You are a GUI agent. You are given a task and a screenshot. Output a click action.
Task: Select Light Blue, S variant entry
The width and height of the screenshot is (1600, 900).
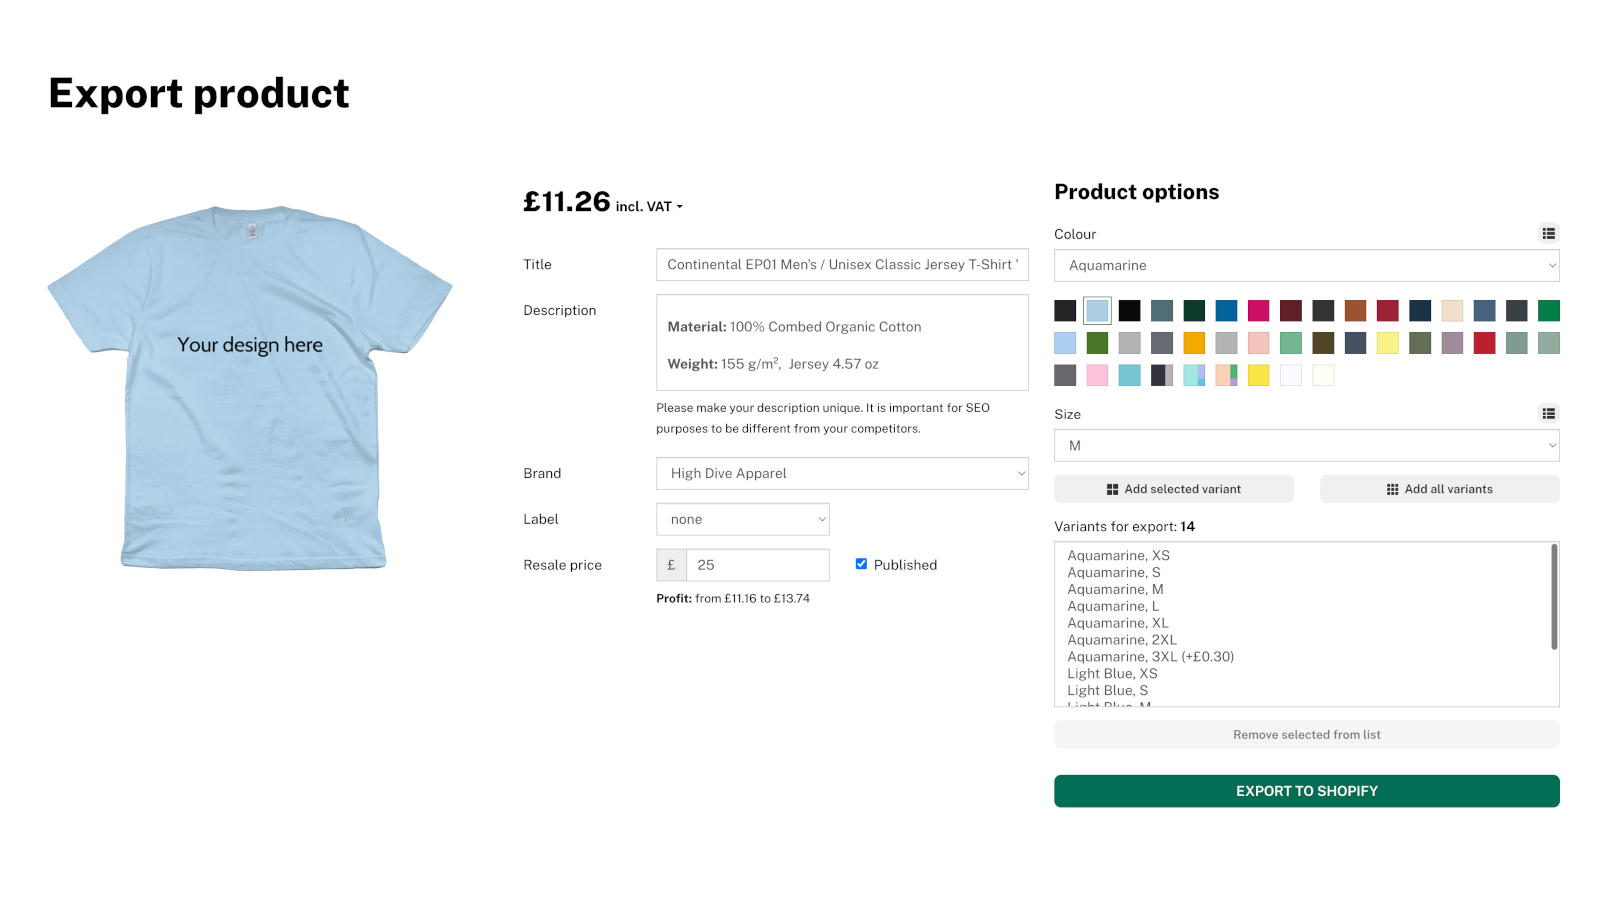pos(1106,689)
